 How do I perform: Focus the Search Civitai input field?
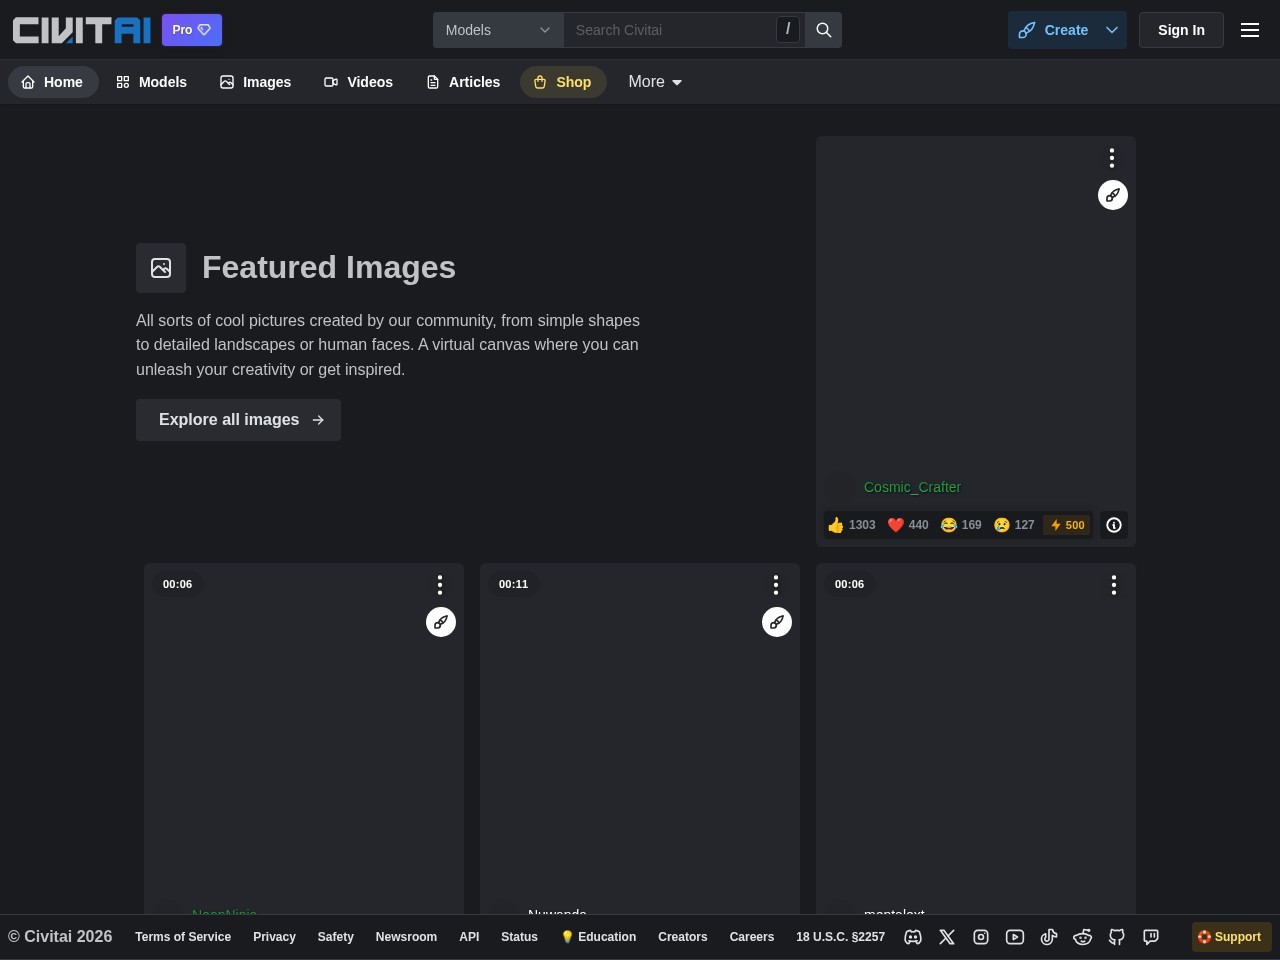point(670,30)
